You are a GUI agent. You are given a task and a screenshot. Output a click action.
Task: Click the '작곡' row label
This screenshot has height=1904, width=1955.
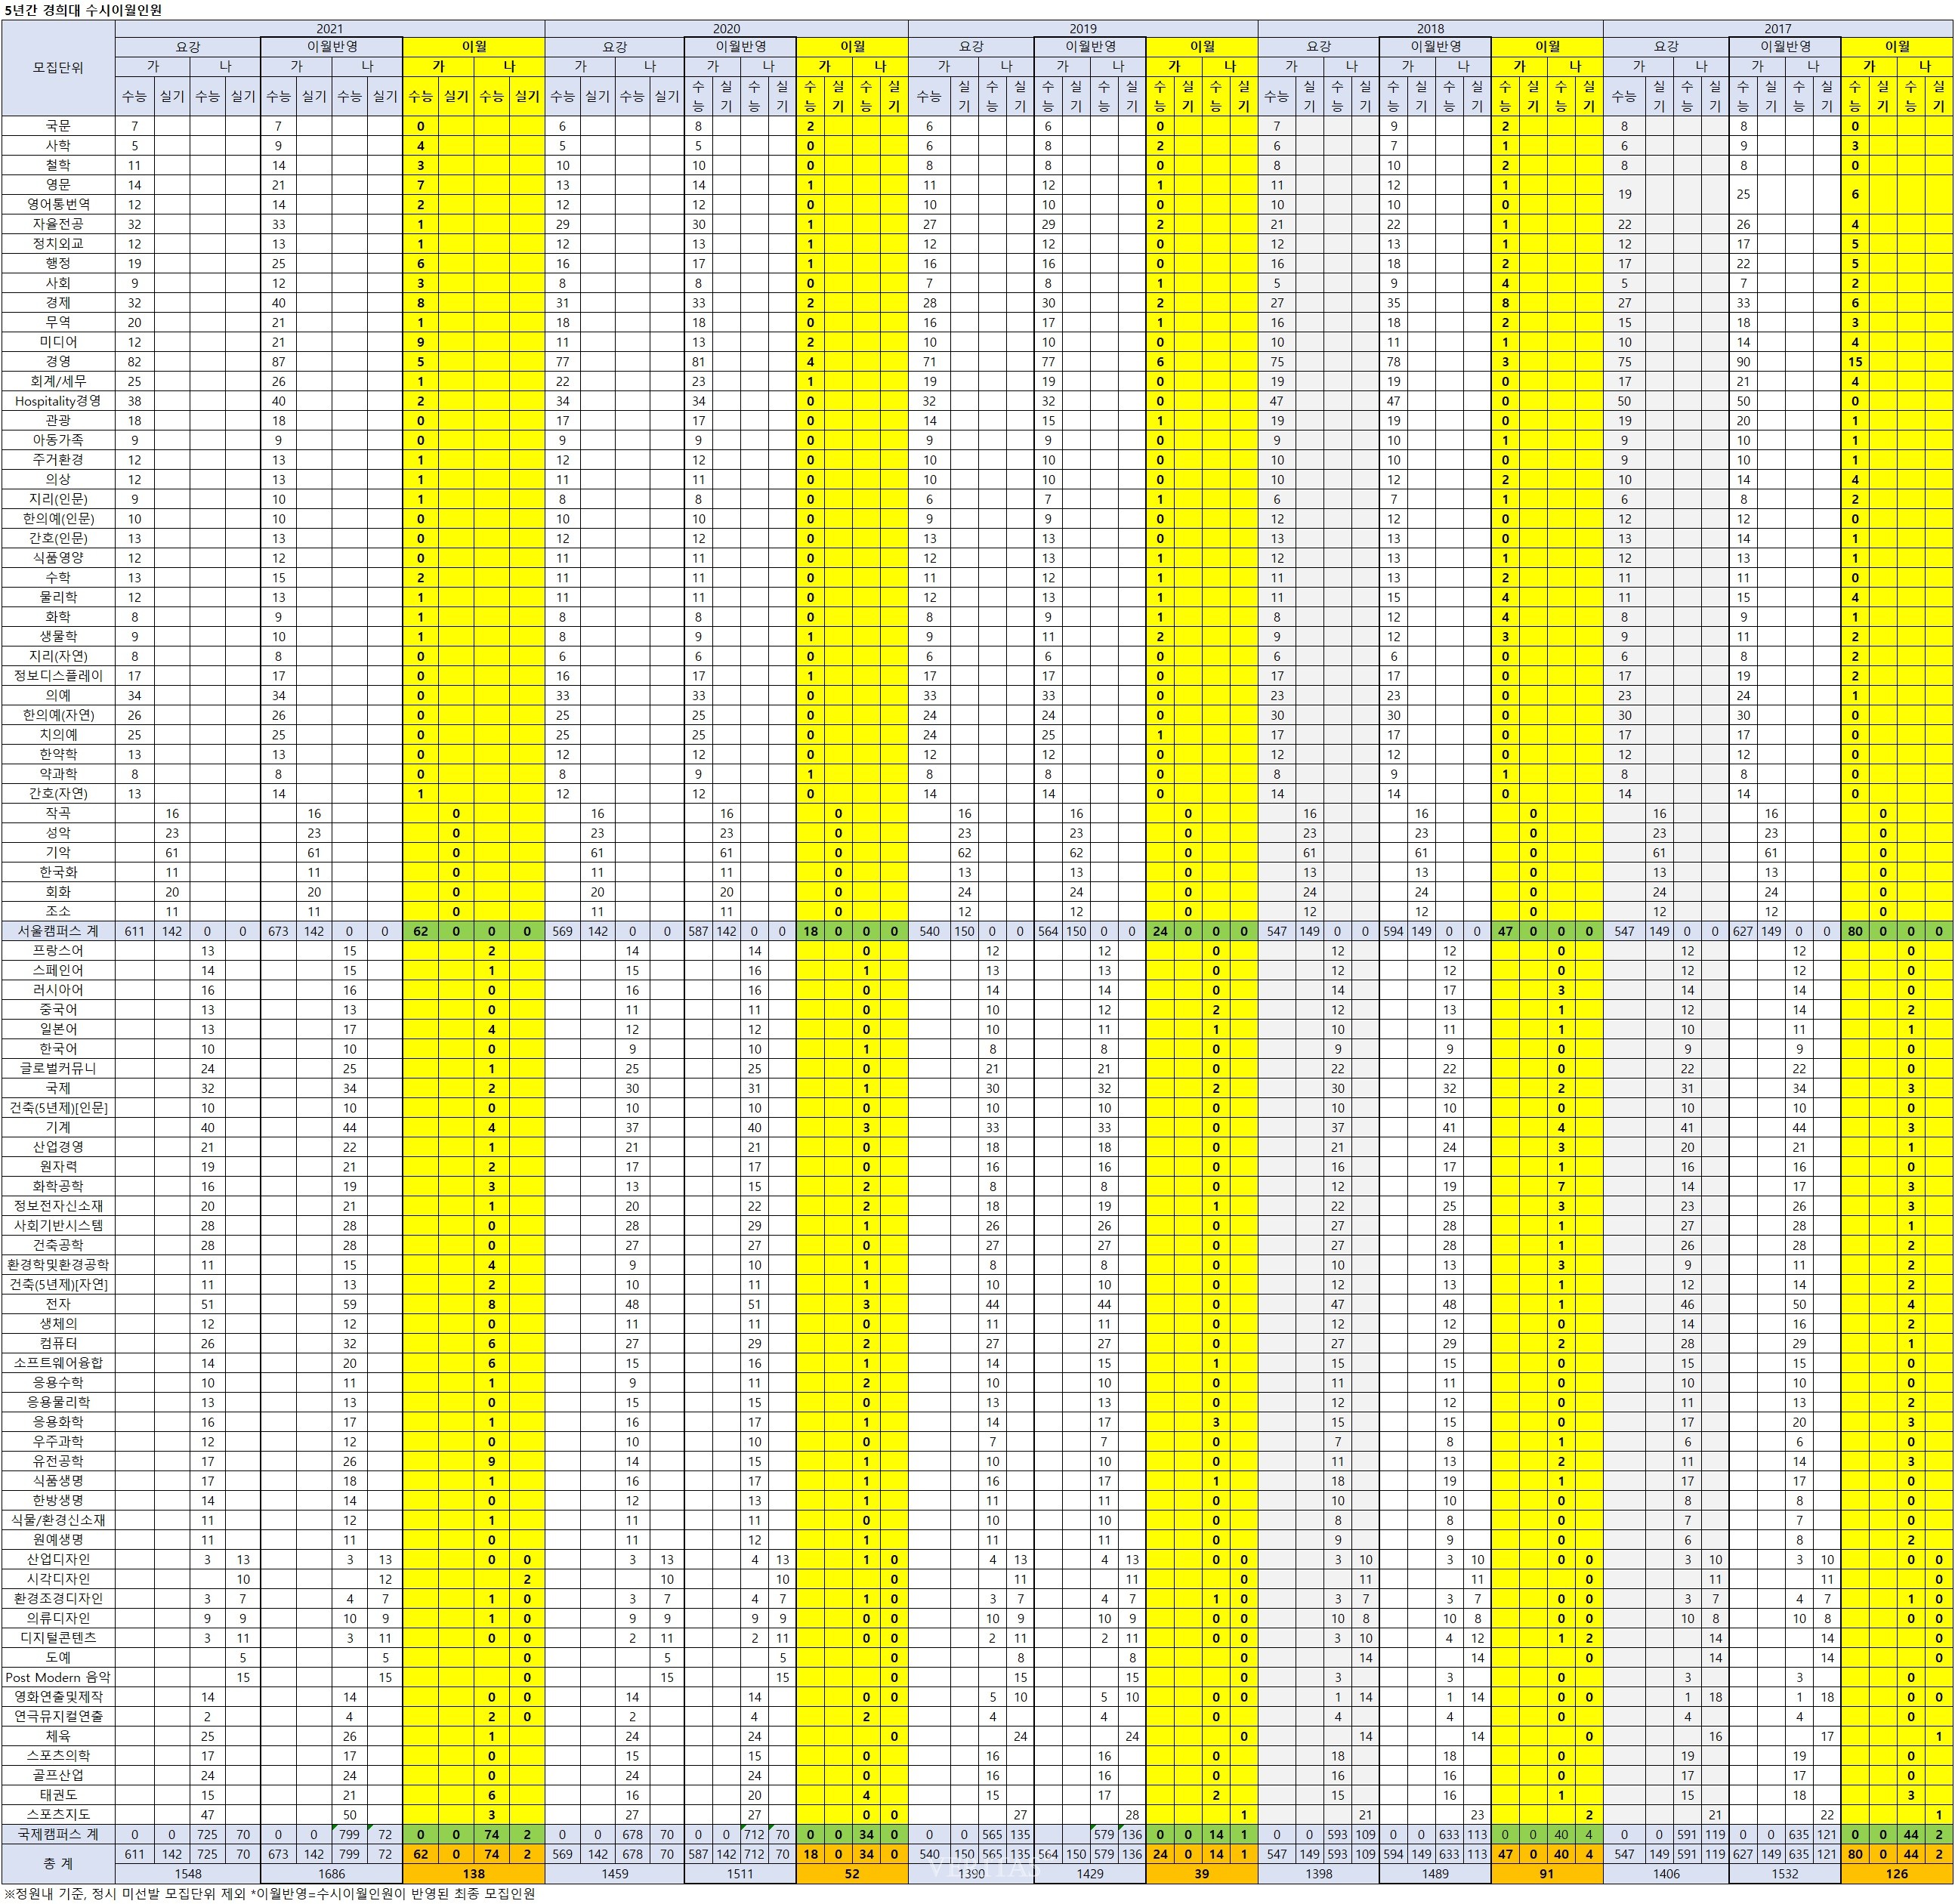click(58, 813)
